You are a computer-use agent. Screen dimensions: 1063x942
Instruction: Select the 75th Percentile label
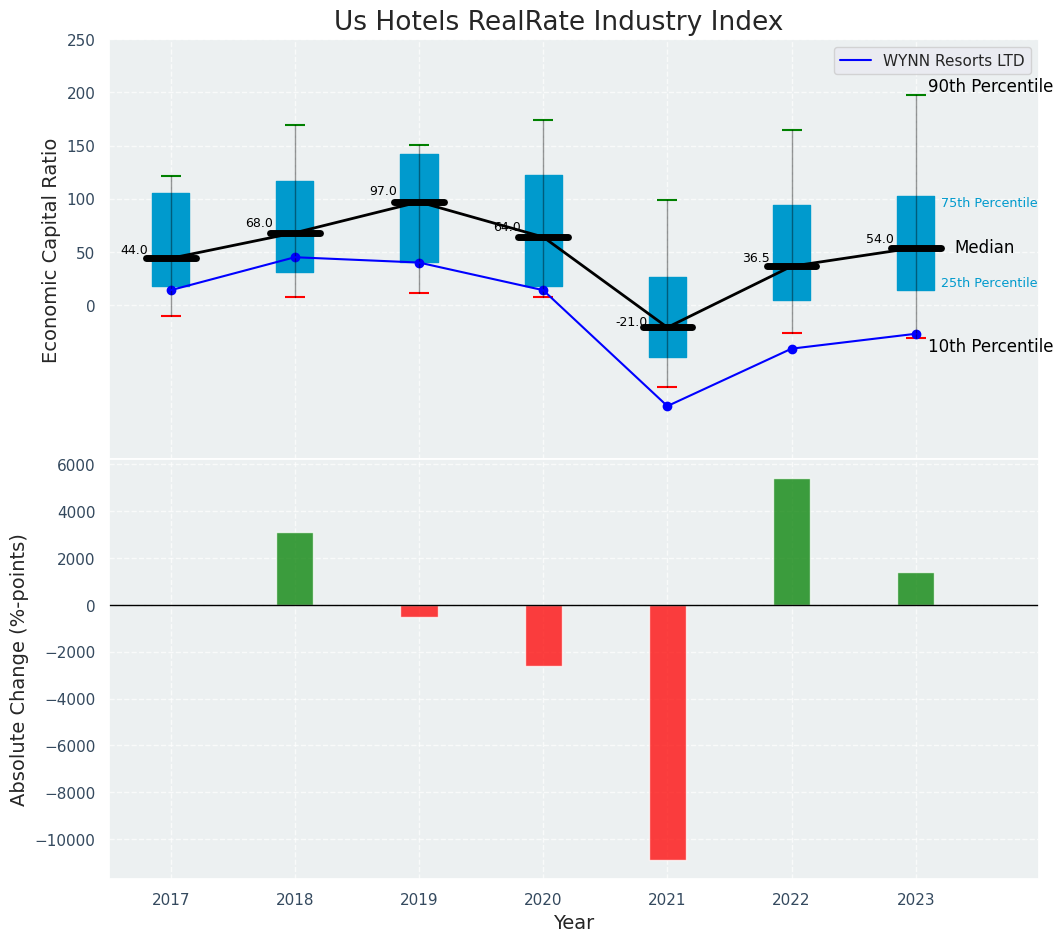[988, 203]
